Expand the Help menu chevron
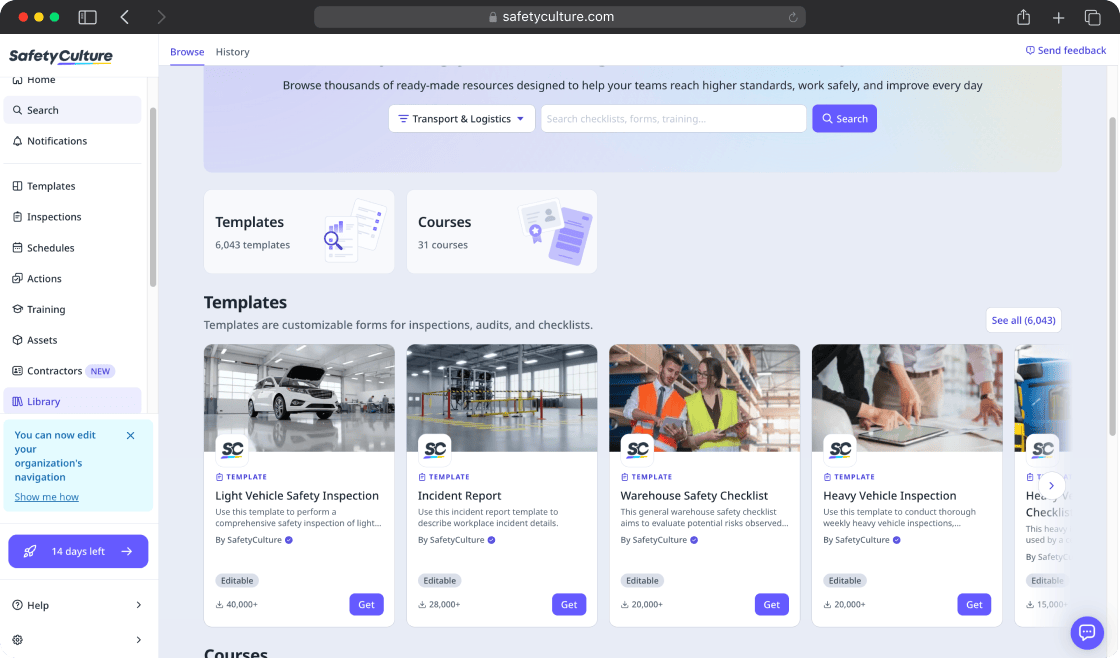Viewport: 1120px width, 658px height. 139,605
